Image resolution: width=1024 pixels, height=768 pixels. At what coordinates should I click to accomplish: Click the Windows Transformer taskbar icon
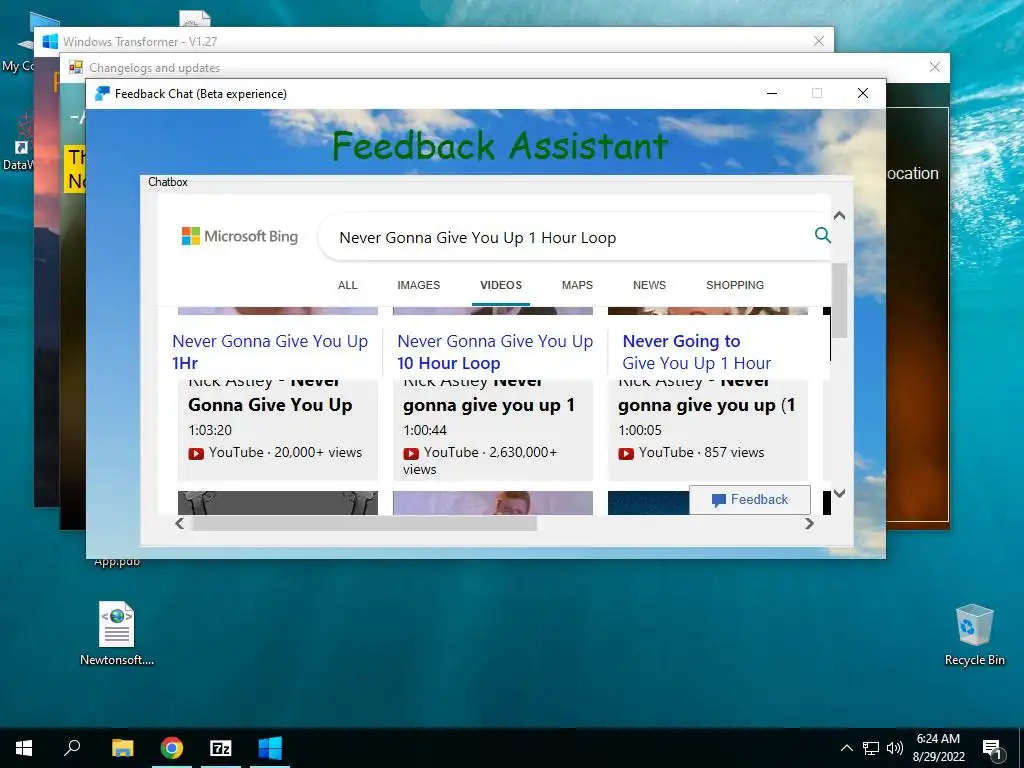(x=270, y=748)
